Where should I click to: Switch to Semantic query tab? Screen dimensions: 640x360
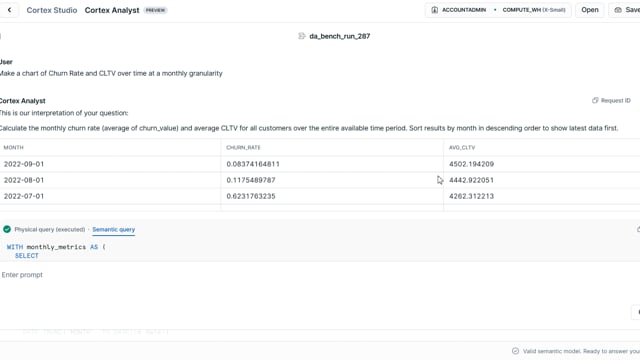(113, 230)
